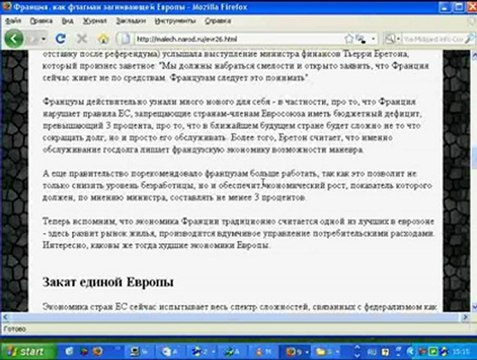Launch Firefox from the Quick Launch icon
This screenshot has height=360, width=477.
coord(98,351)
